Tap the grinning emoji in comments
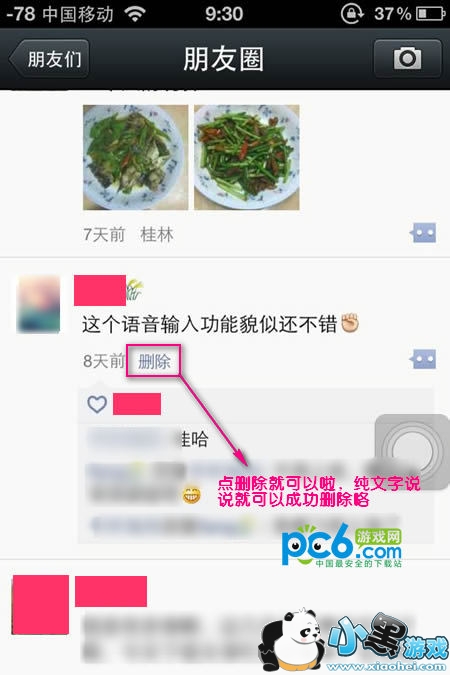The image size is (450, 675). pyautogui.click(x=191, y=495)
